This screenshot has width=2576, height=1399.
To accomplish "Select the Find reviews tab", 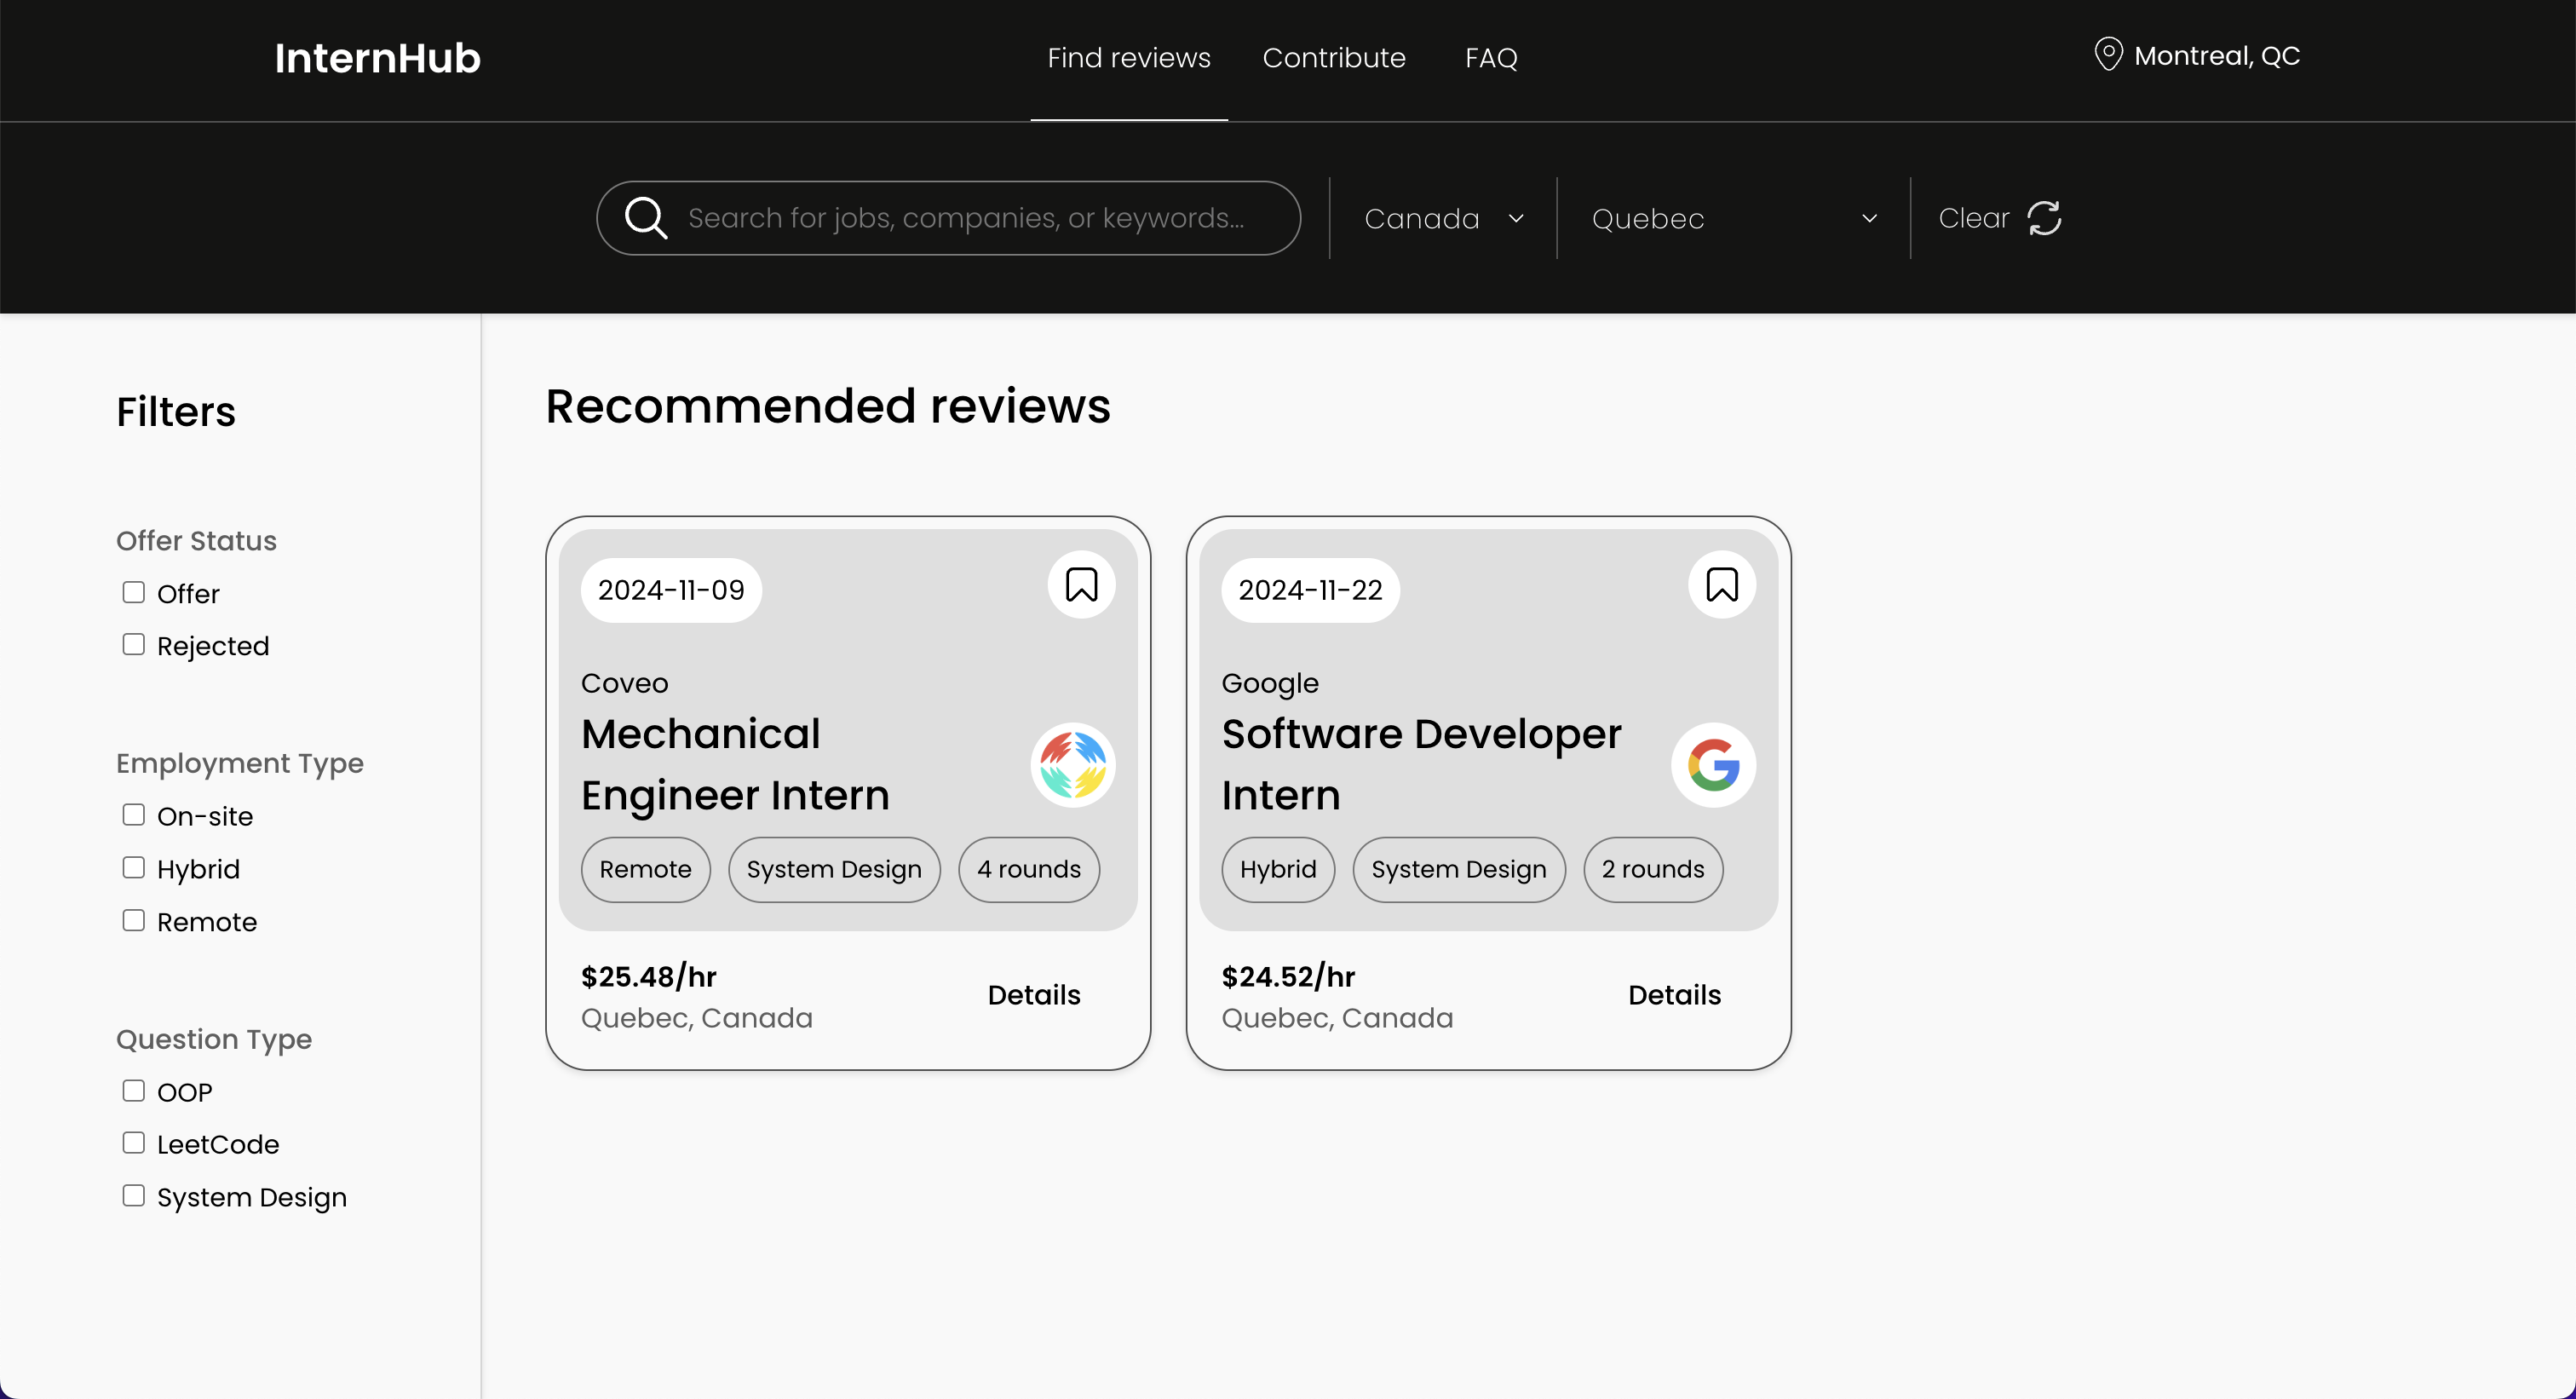I will 1128,58.
